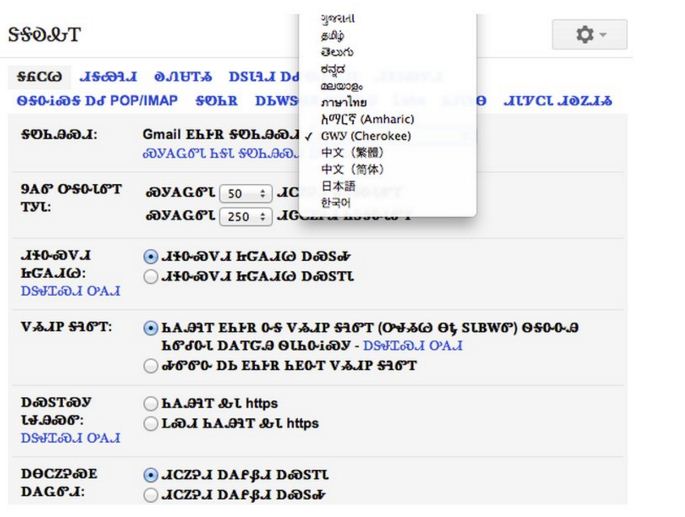The width and height of the screenshot is (685, 517).
Task: Select the checked Cherokee language entry
Action: tap(366, 136)
